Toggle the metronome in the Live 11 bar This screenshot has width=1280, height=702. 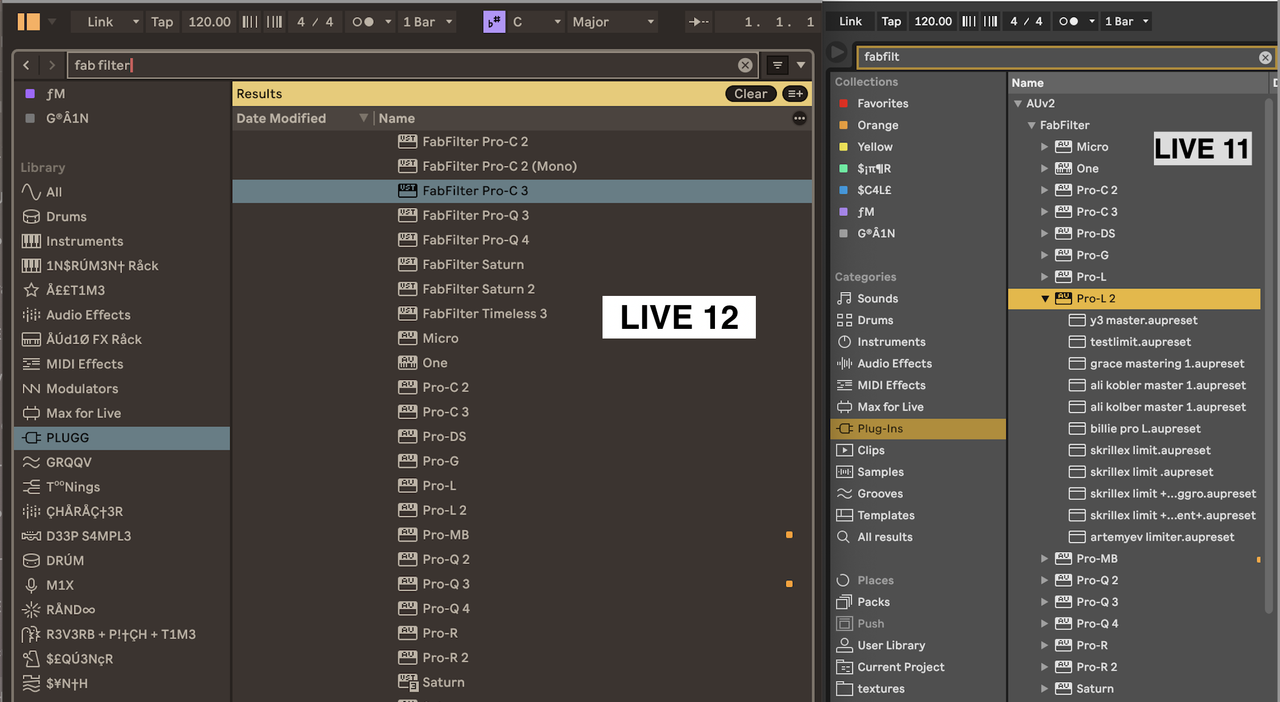pyautogui.click(x=1067, y=21)
